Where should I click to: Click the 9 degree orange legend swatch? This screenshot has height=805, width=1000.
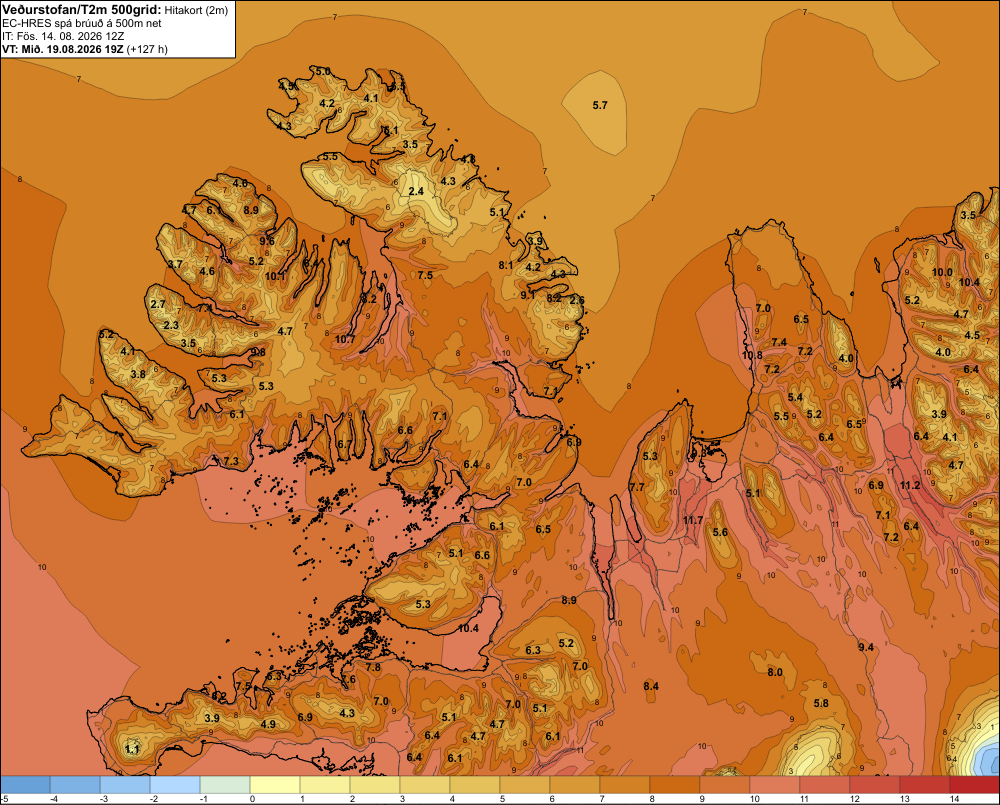pos(724,784)
